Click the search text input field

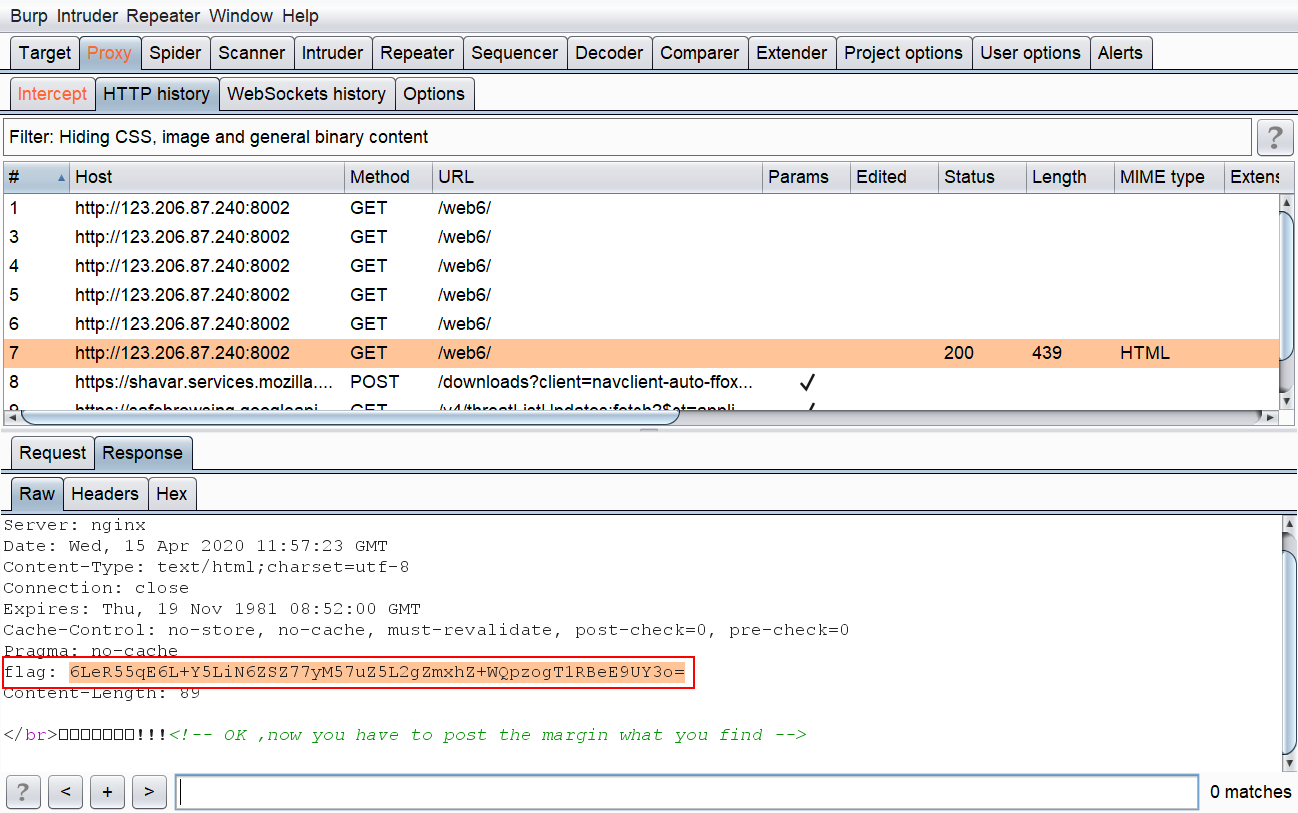coord(687,792)
